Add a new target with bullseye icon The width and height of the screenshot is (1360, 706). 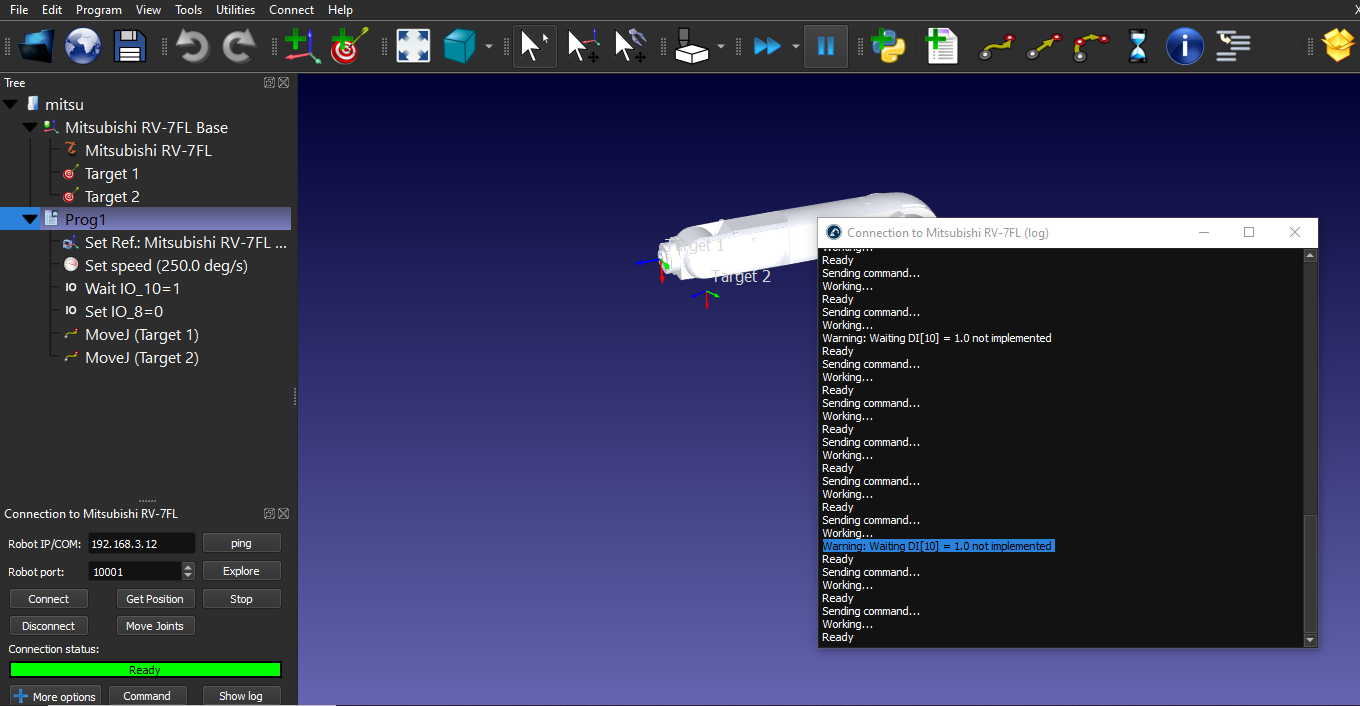(348, 46)
